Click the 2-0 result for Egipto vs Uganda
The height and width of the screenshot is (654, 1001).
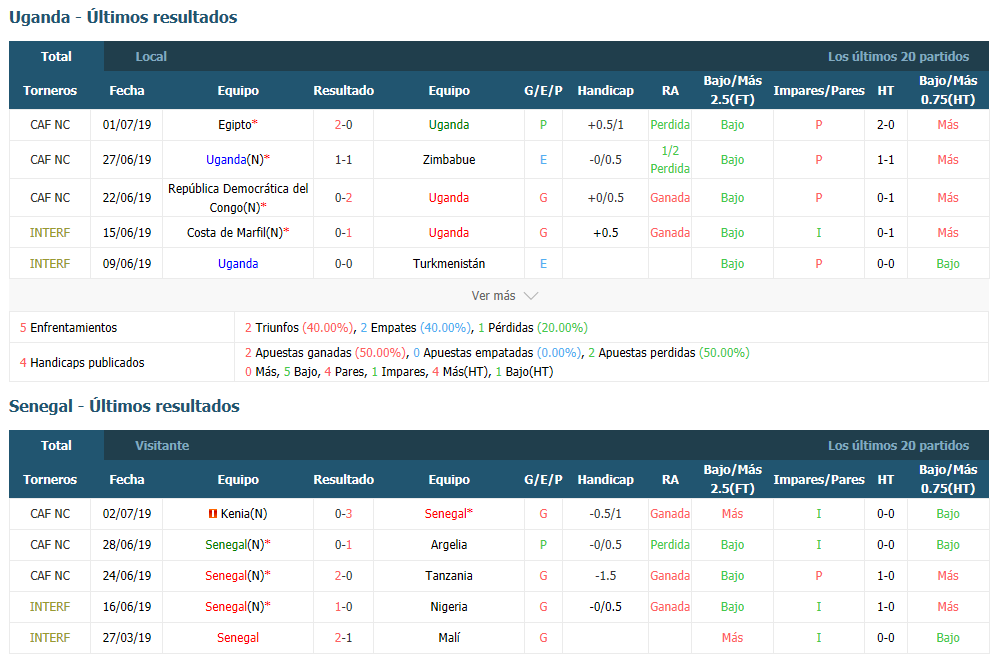coord(343,125)
